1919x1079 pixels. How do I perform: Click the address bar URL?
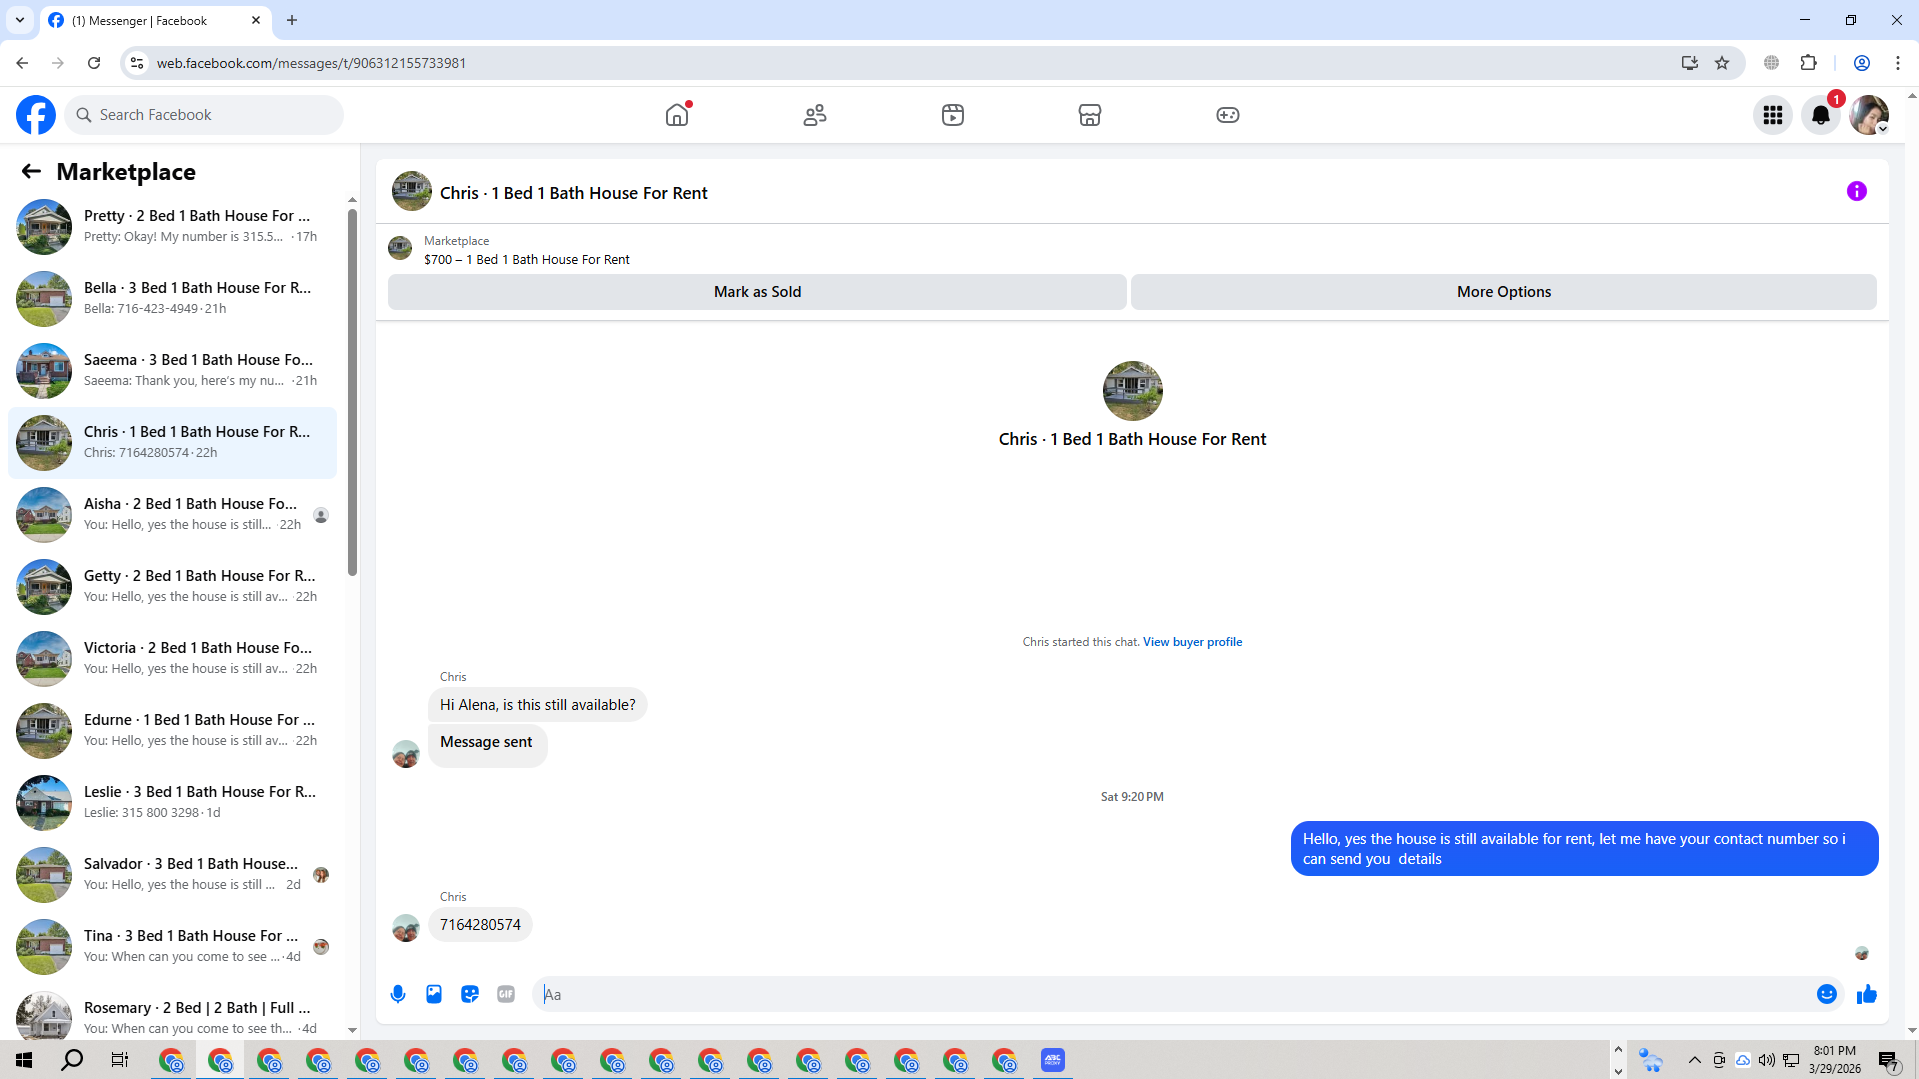(312, 63)
